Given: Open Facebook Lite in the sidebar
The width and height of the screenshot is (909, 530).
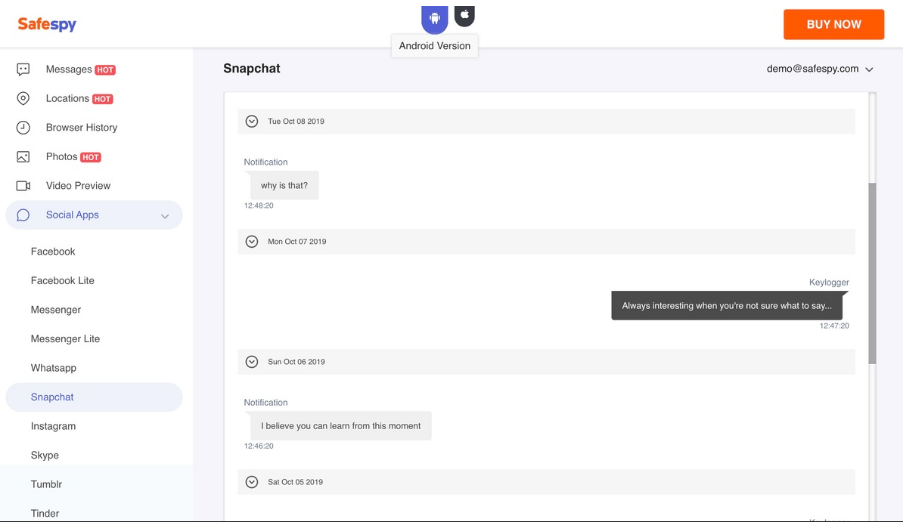Looking at the screenshot, I should (62, 281).
